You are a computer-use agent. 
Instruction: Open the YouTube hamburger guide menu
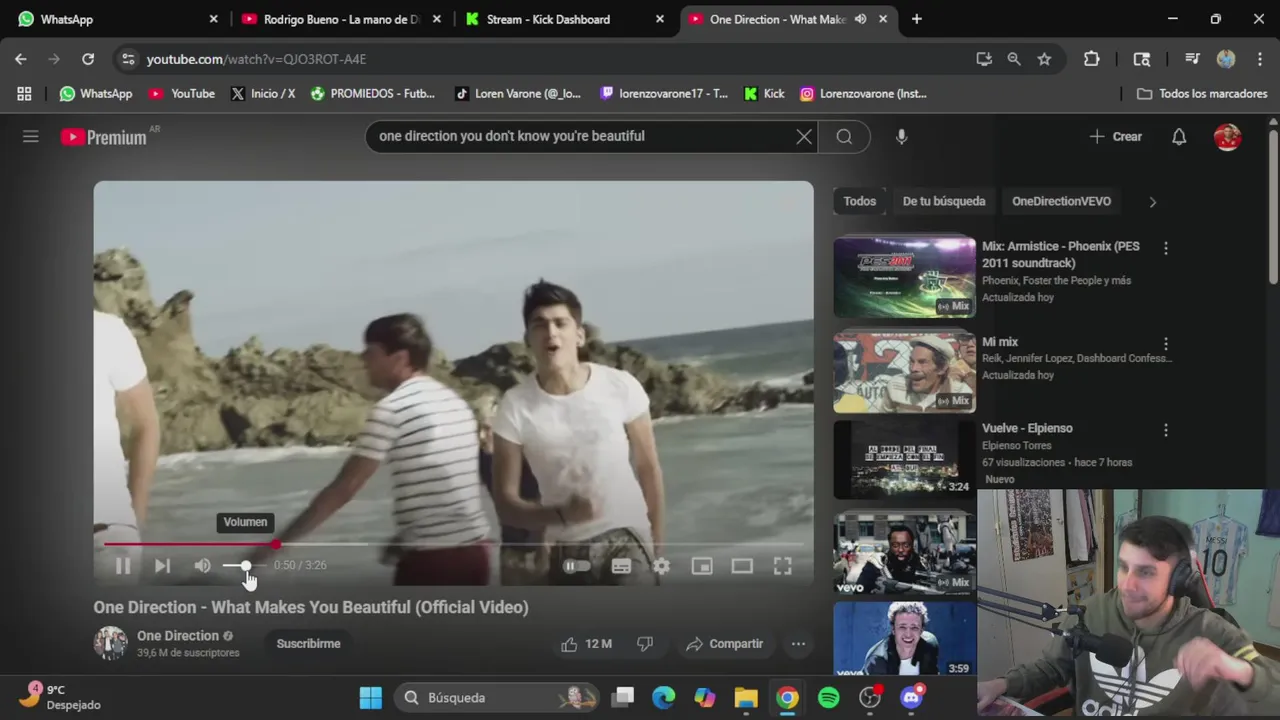coord(31,136)
